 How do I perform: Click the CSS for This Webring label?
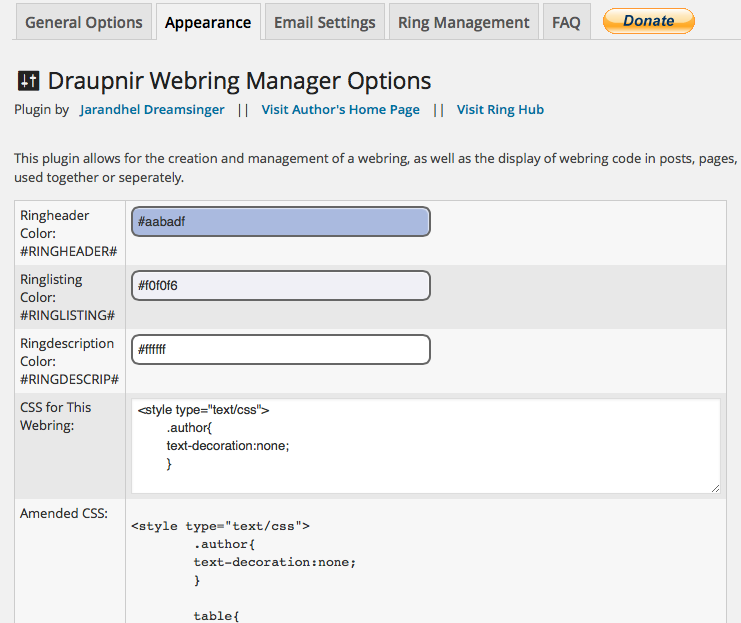coord(56,416)
